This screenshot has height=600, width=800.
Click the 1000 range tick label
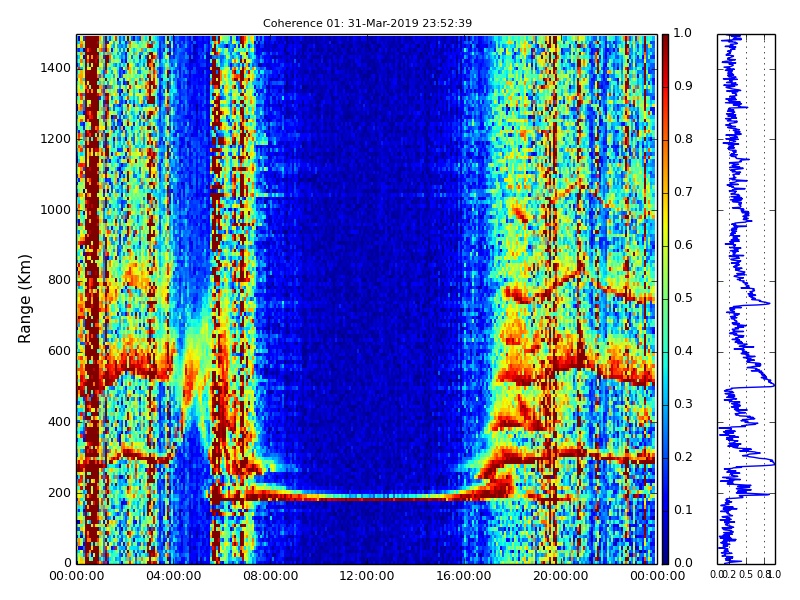pos(56,210)
